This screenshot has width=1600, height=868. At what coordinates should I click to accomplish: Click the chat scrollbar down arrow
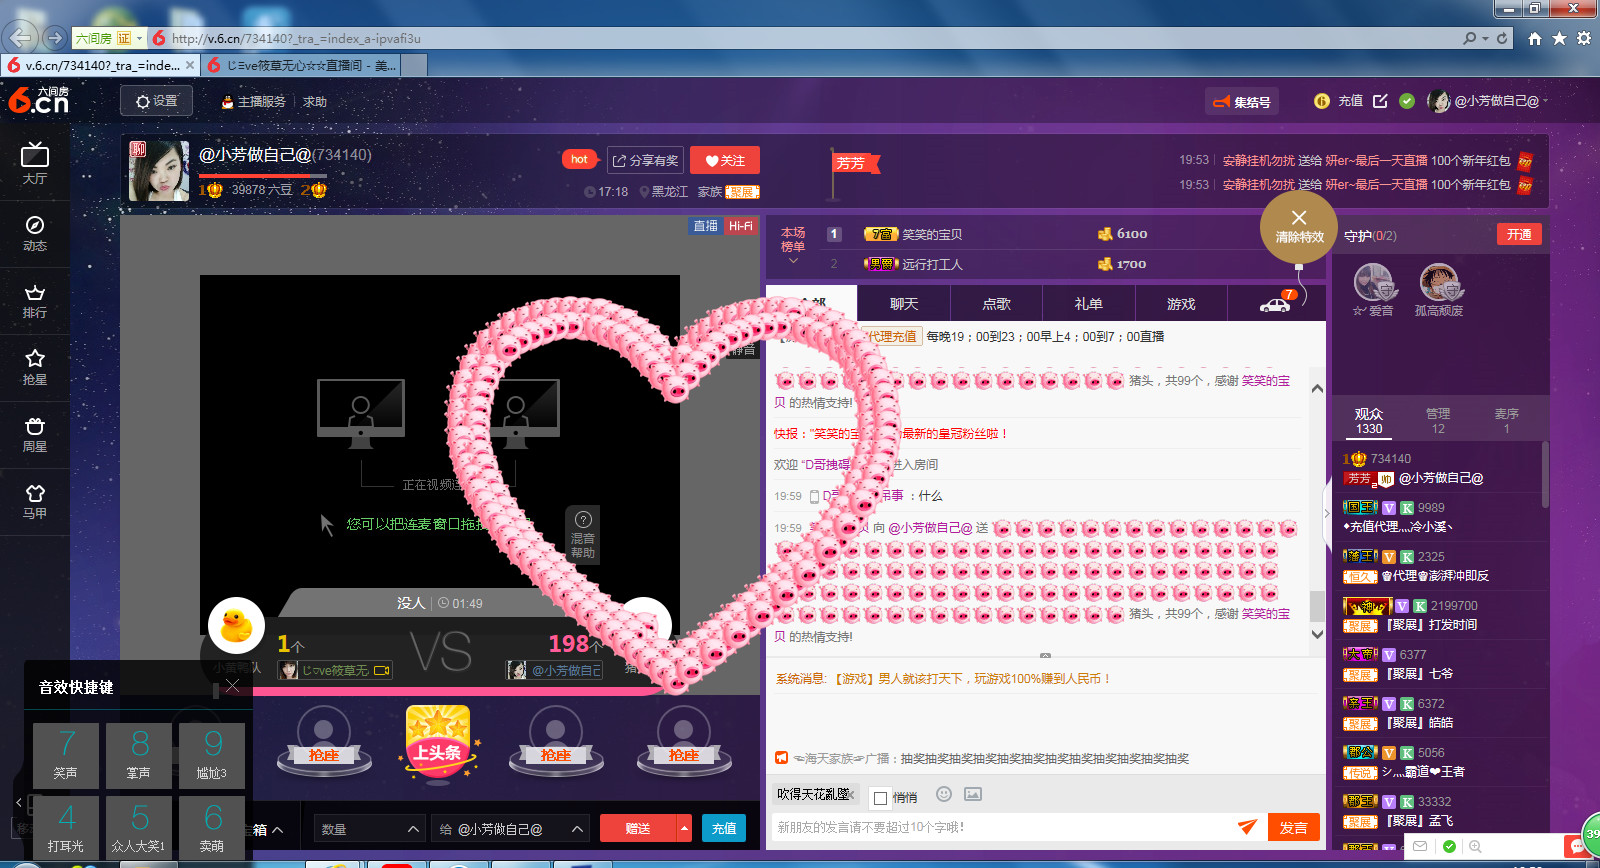[1317, 634]
